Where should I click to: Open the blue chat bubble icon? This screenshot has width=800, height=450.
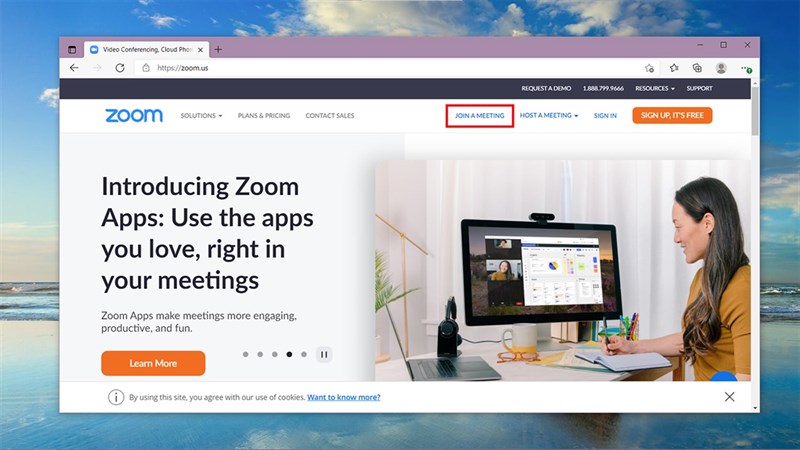coord(724,377)
